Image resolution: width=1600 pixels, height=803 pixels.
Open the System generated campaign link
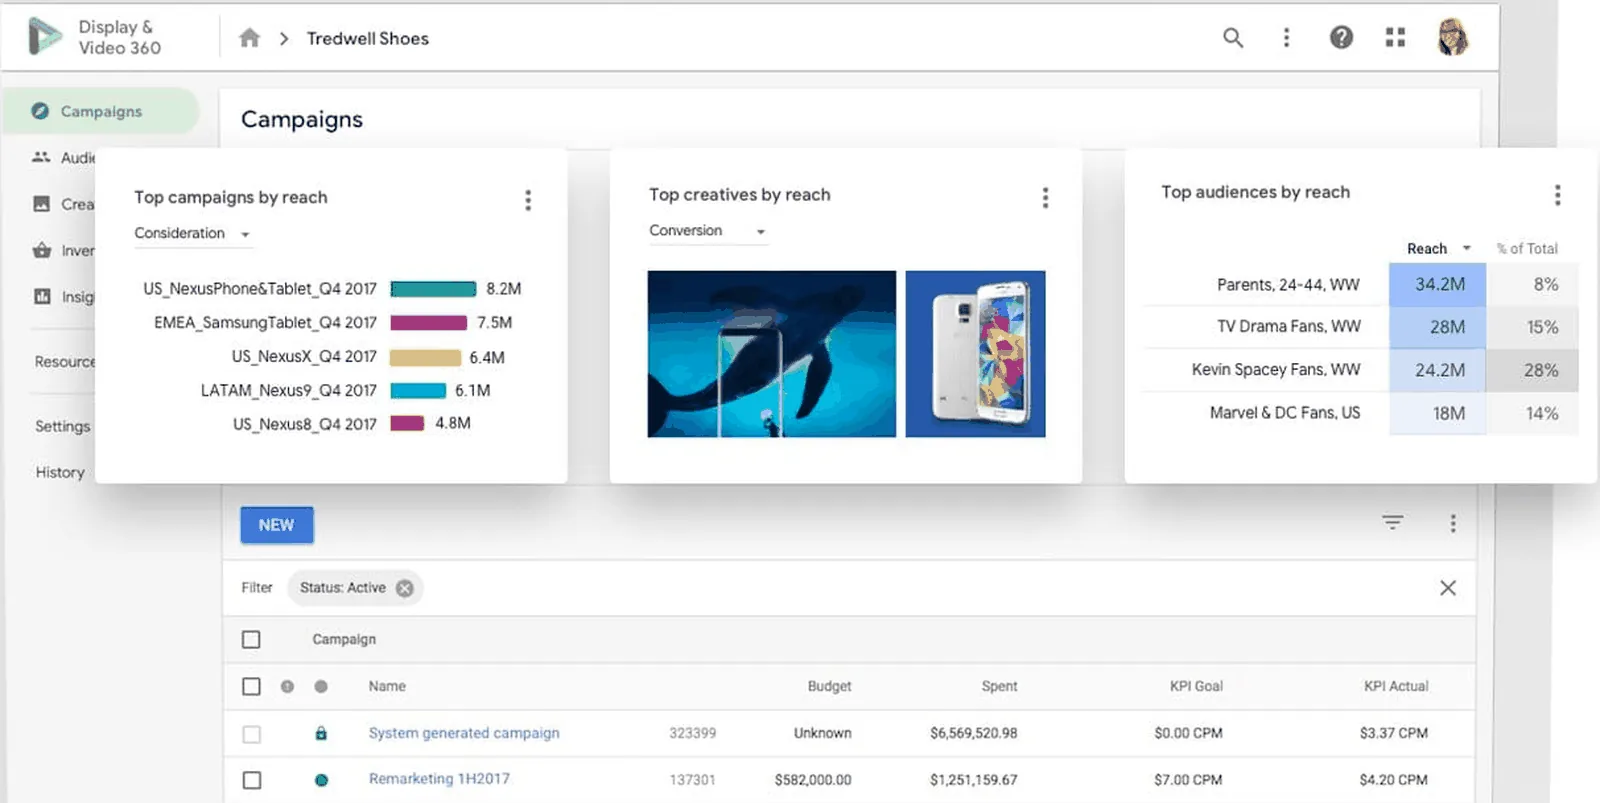click(464, 733)
